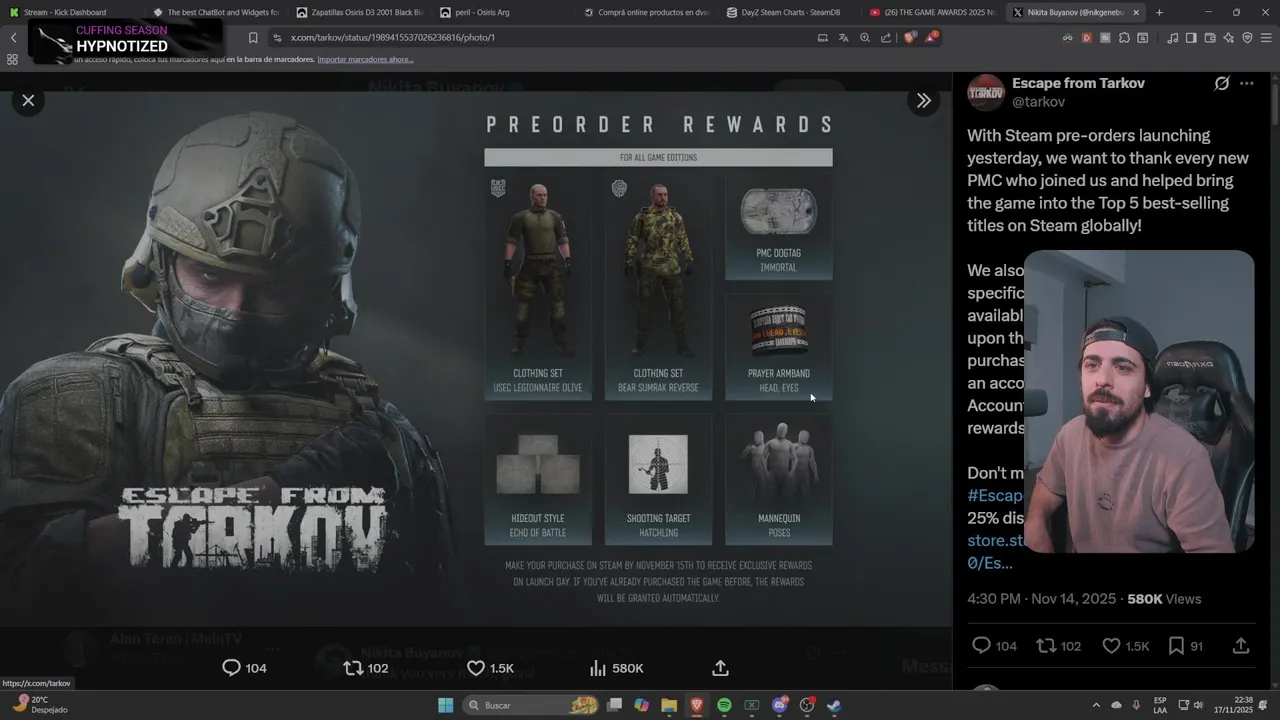Open Brave VPN shield icon

pyautogui.click(x=1247, y=38)
